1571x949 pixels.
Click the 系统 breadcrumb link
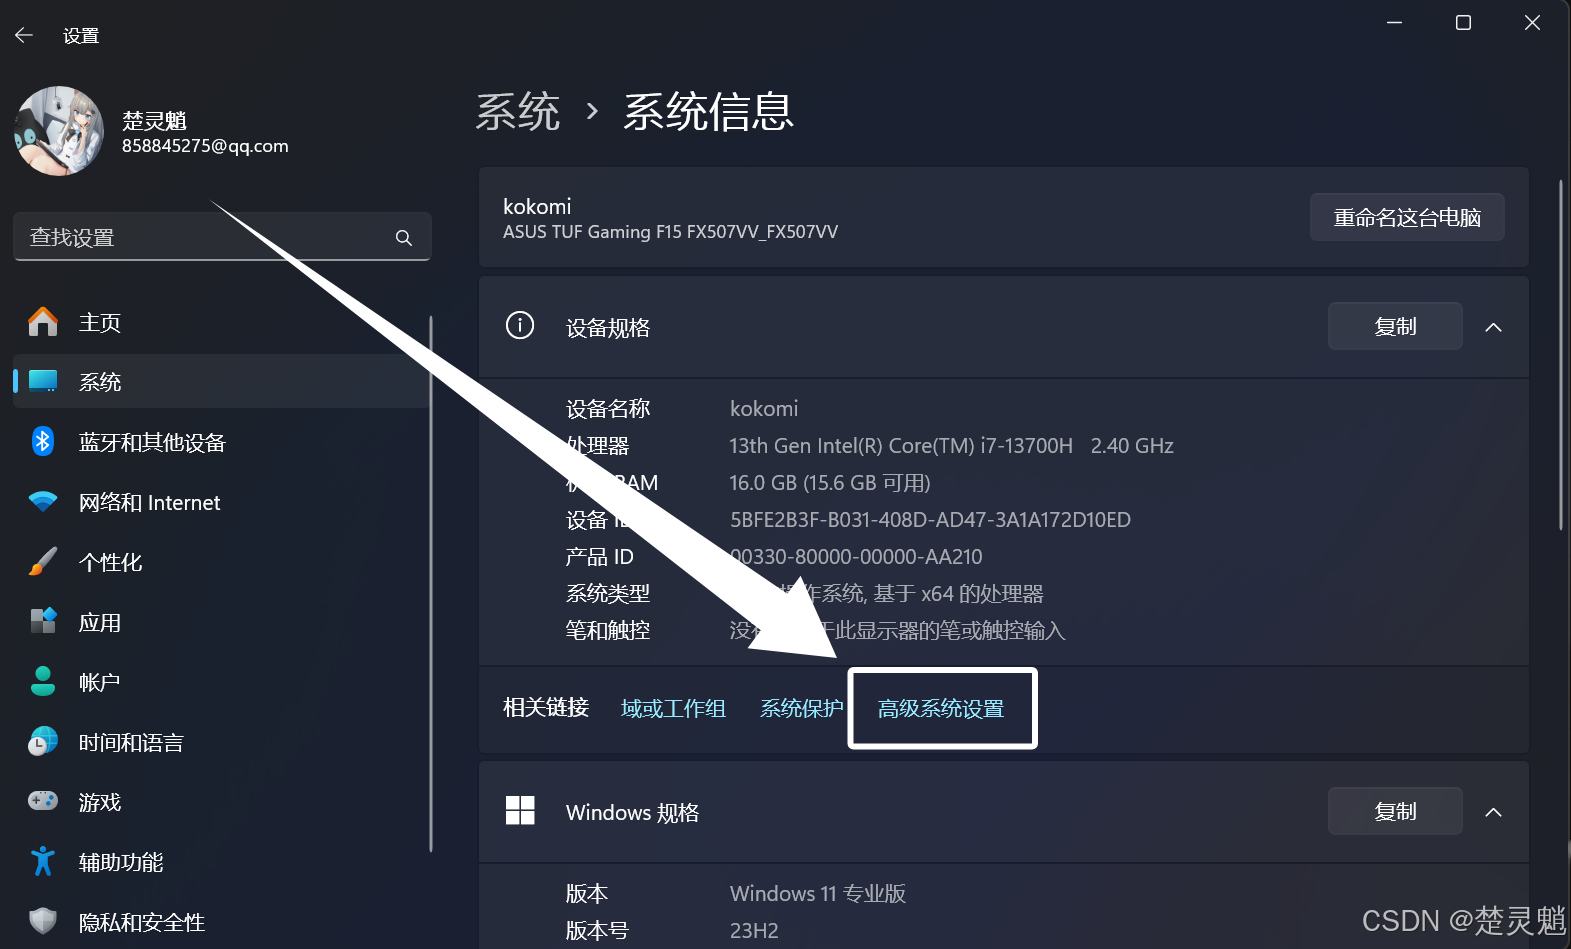point(518,111)
